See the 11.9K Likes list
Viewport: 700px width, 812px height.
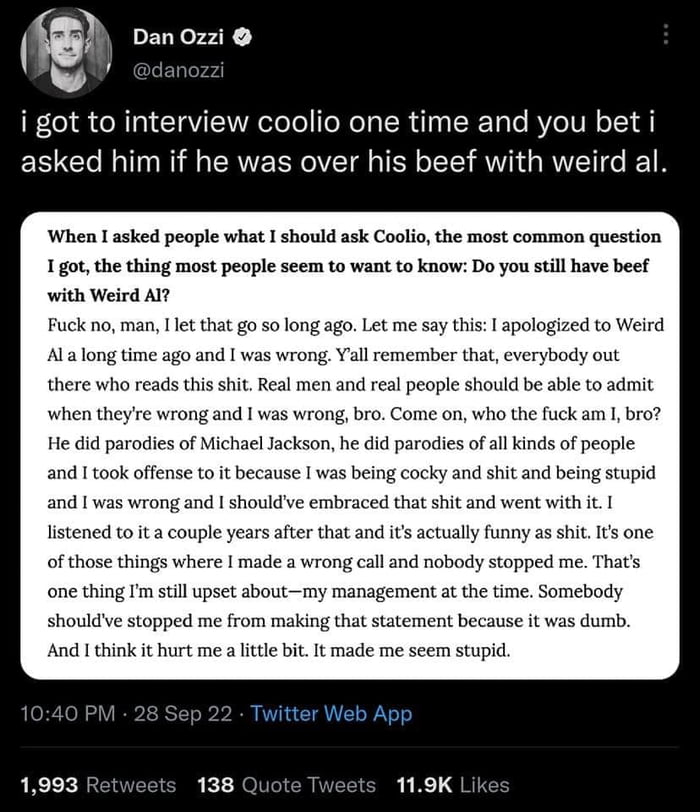coord(452,785)
